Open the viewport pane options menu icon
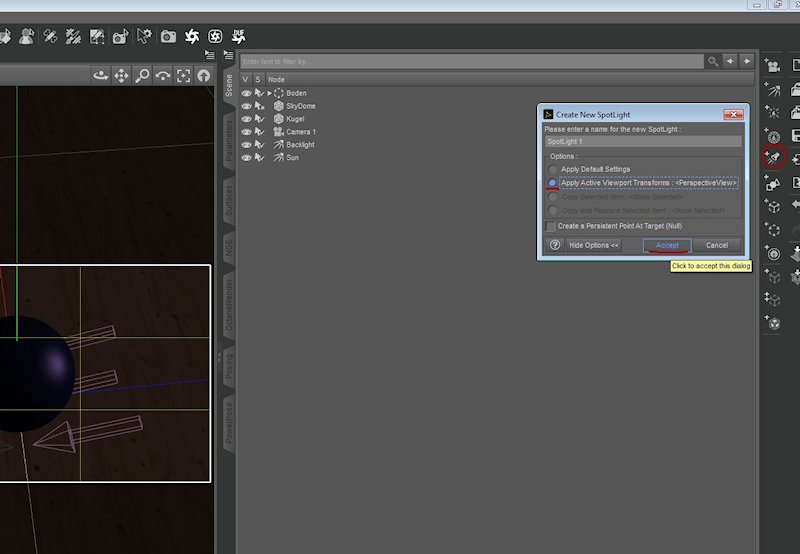This screenshot has width=800, height=554. (209, 54)
